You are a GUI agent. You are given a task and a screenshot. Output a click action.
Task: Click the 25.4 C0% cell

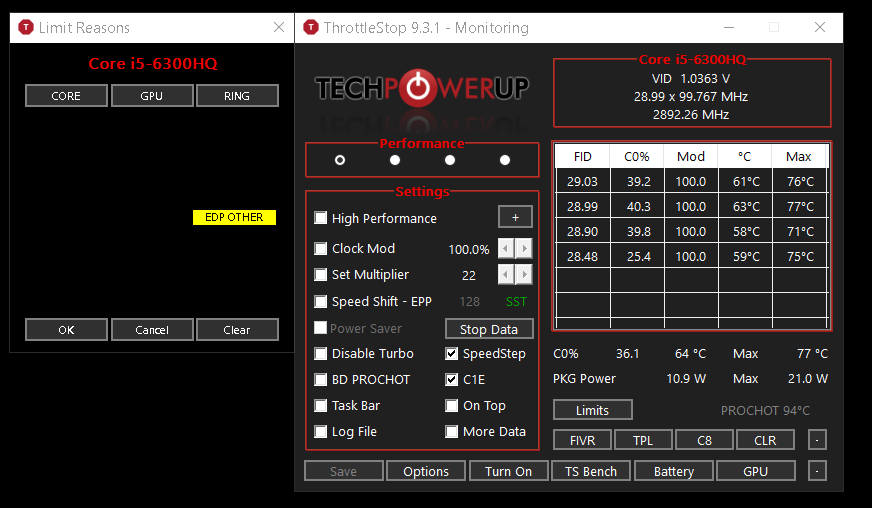pyautogui.click(x=638, y=257)
